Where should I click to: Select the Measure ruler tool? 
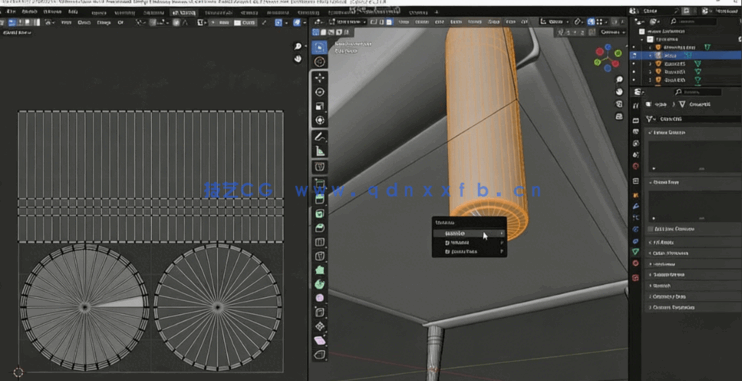319,151
